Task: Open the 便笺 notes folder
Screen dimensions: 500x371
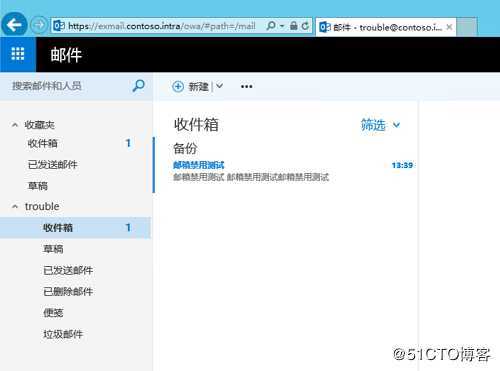Action: coord(53,313)
